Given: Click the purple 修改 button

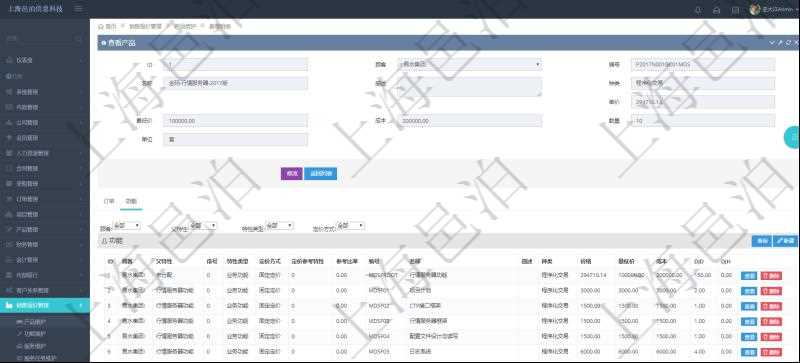Looking at the screenshot, I should (x=291, y=174).
